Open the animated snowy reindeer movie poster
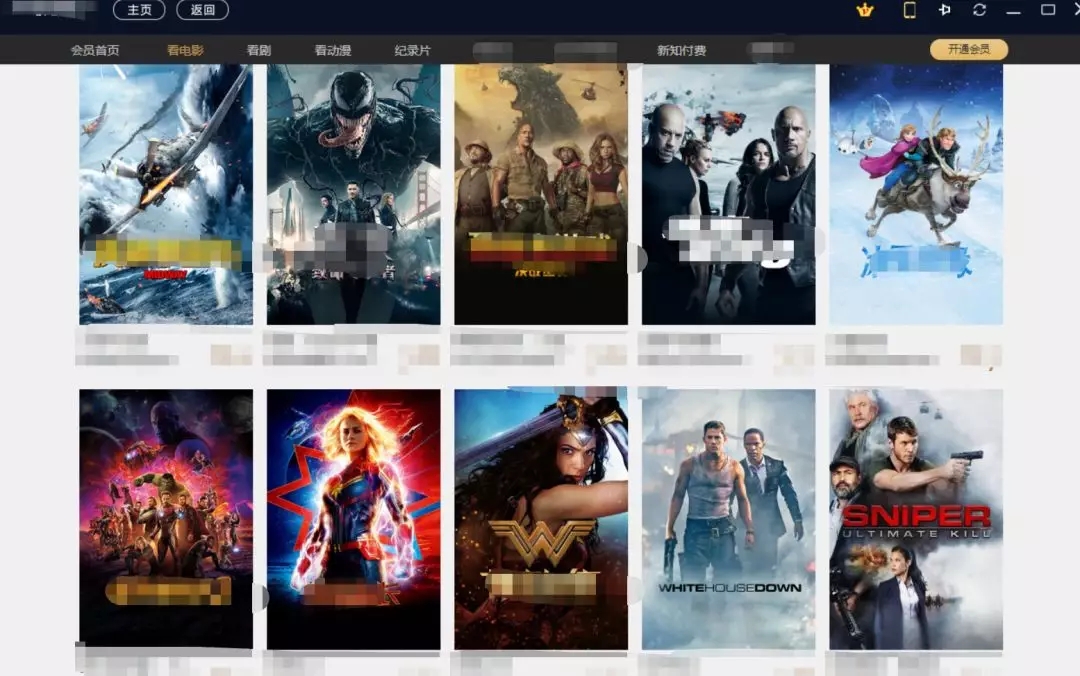 coord(916,194)
